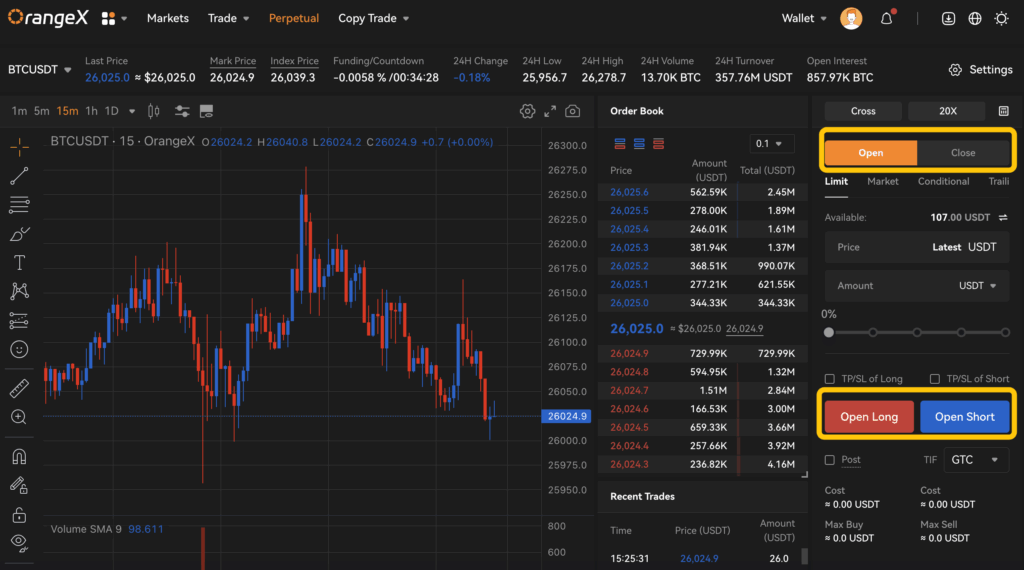Toggle the magnet snap mode

click(19, 456)
